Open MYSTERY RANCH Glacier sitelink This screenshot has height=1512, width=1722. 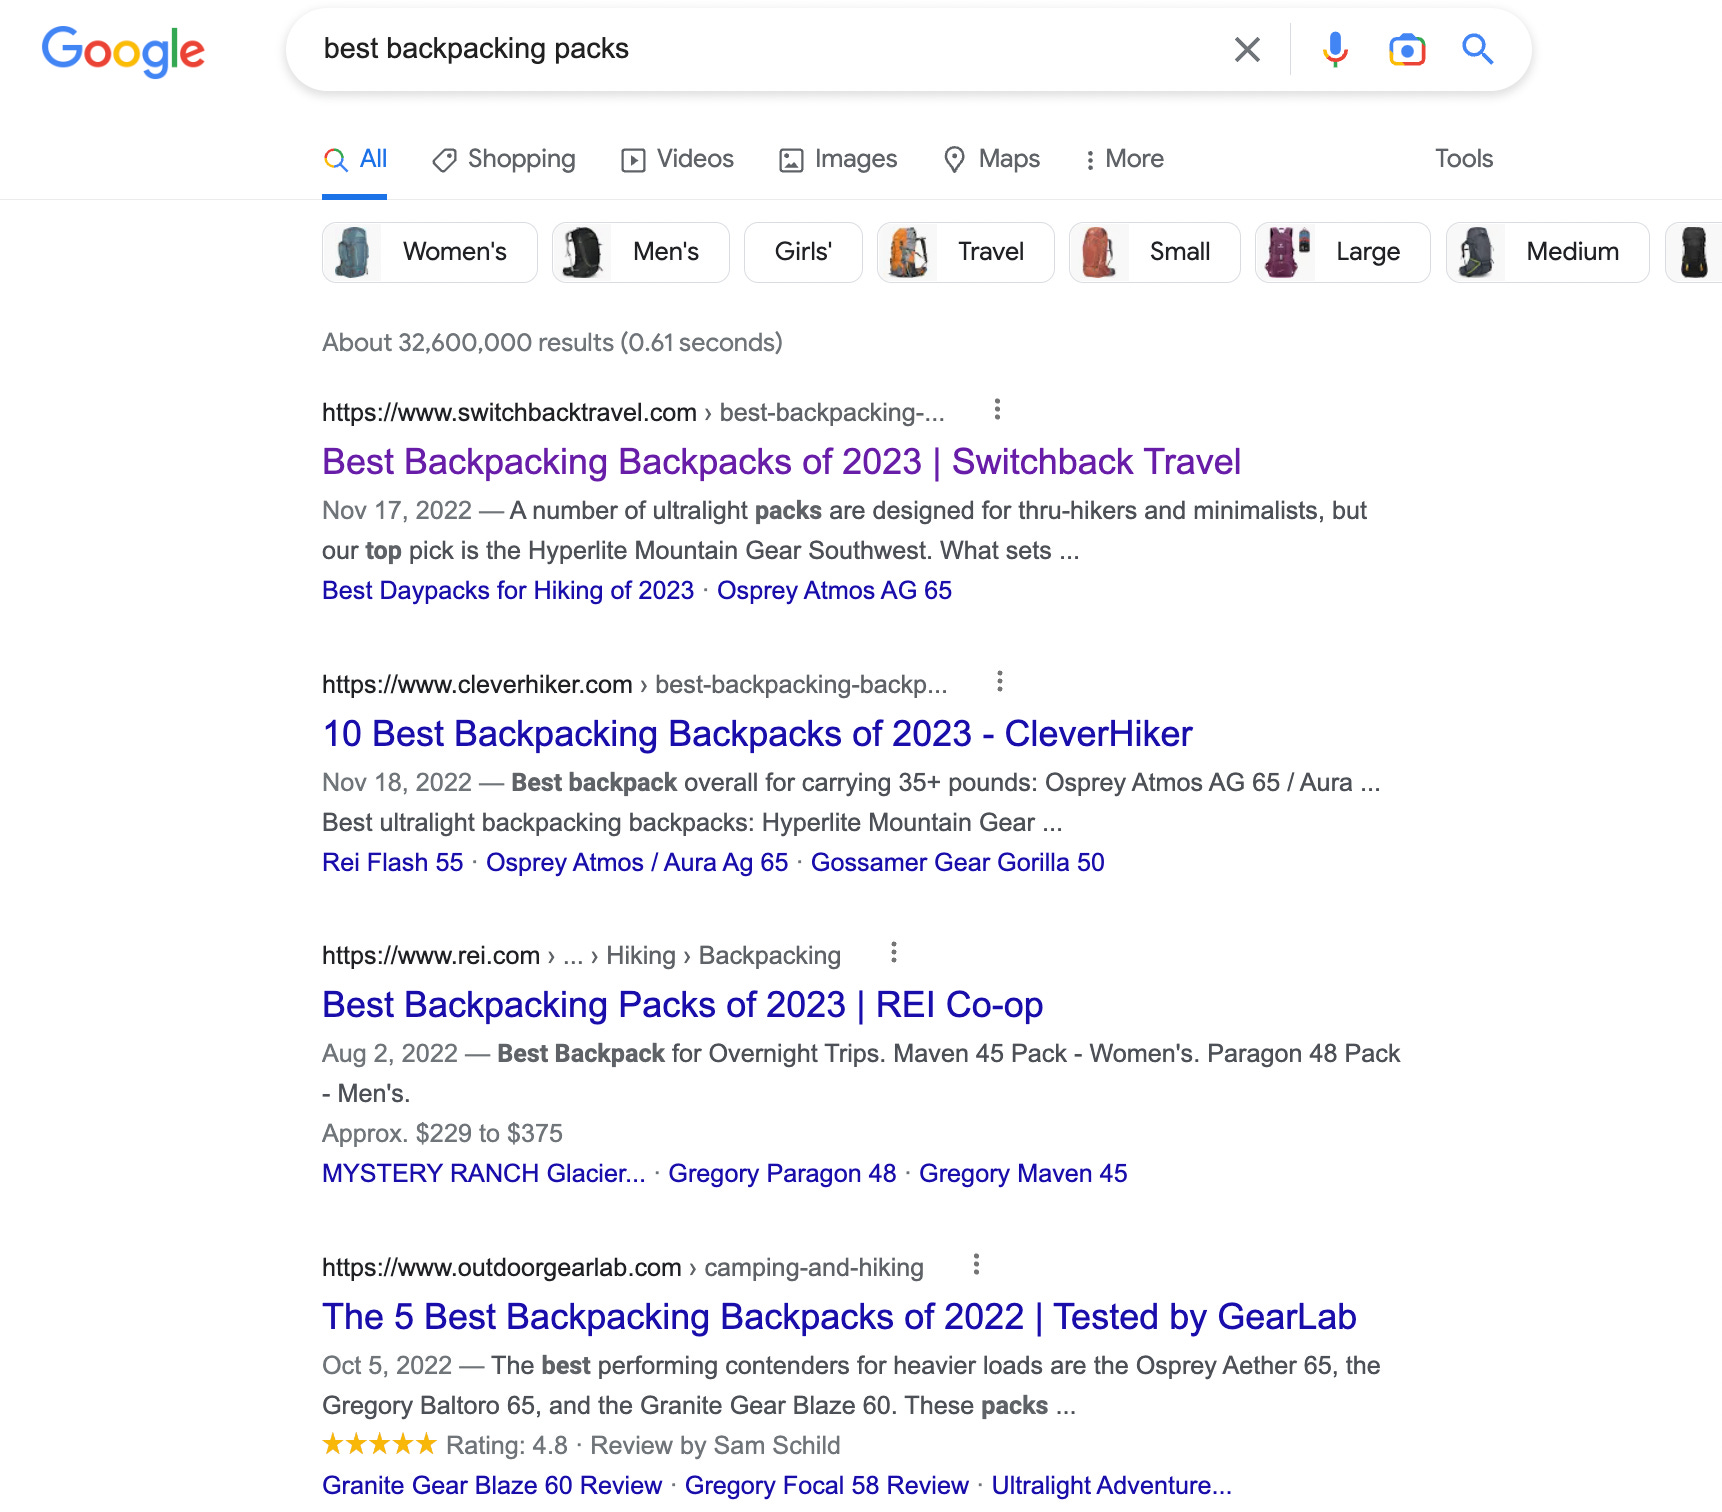point(484,1174)
